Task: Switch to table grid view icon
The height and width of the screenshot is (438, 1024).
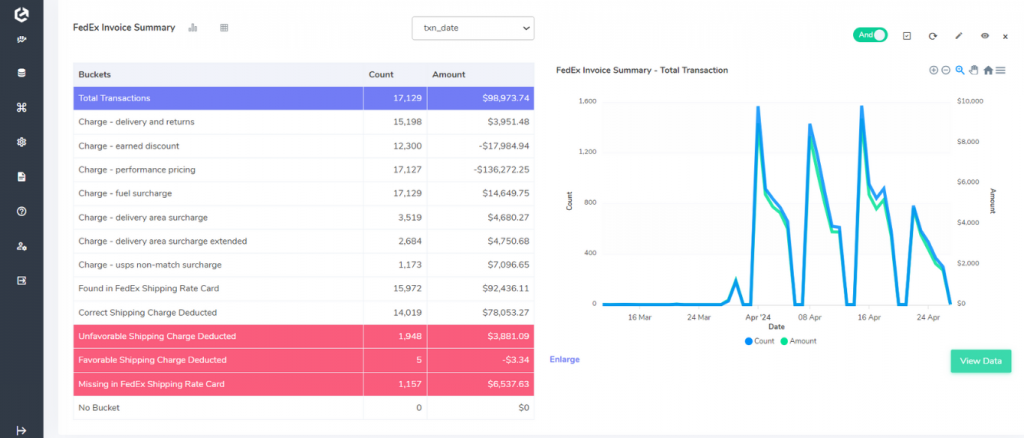Action: coord(224,27)
